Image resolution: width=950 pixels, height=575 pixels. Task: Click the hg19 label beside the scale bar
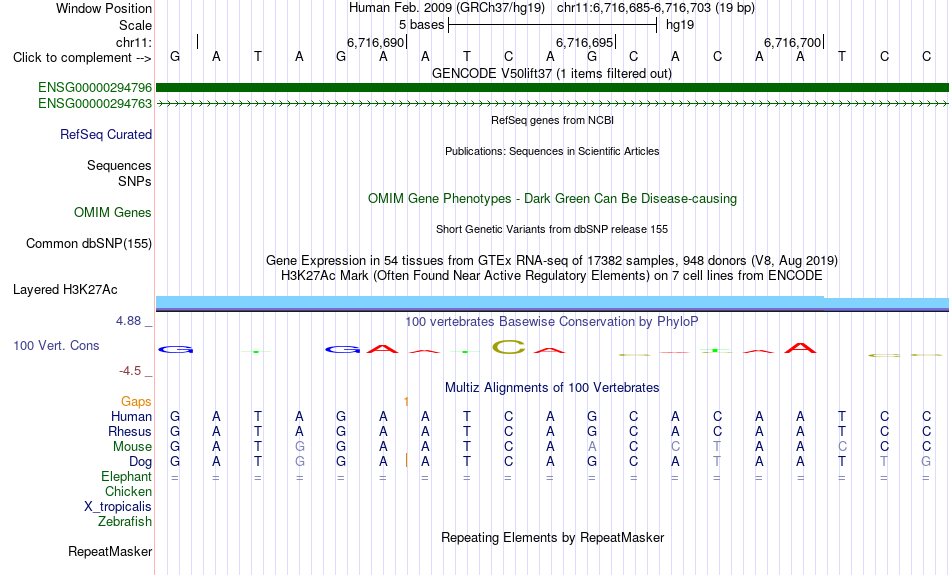pos(680,25)
